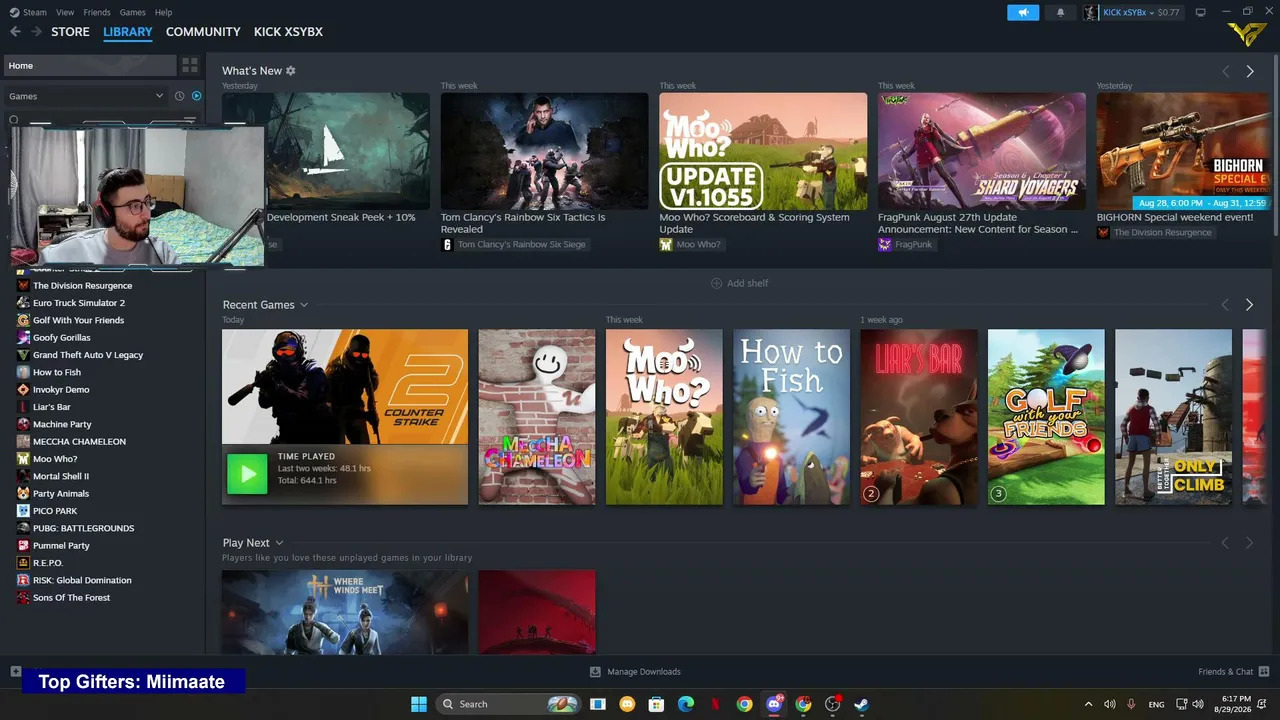Open the Liar's Bar recent game cover
This screenshot has width=1280, height=720.
click(919, 417)
